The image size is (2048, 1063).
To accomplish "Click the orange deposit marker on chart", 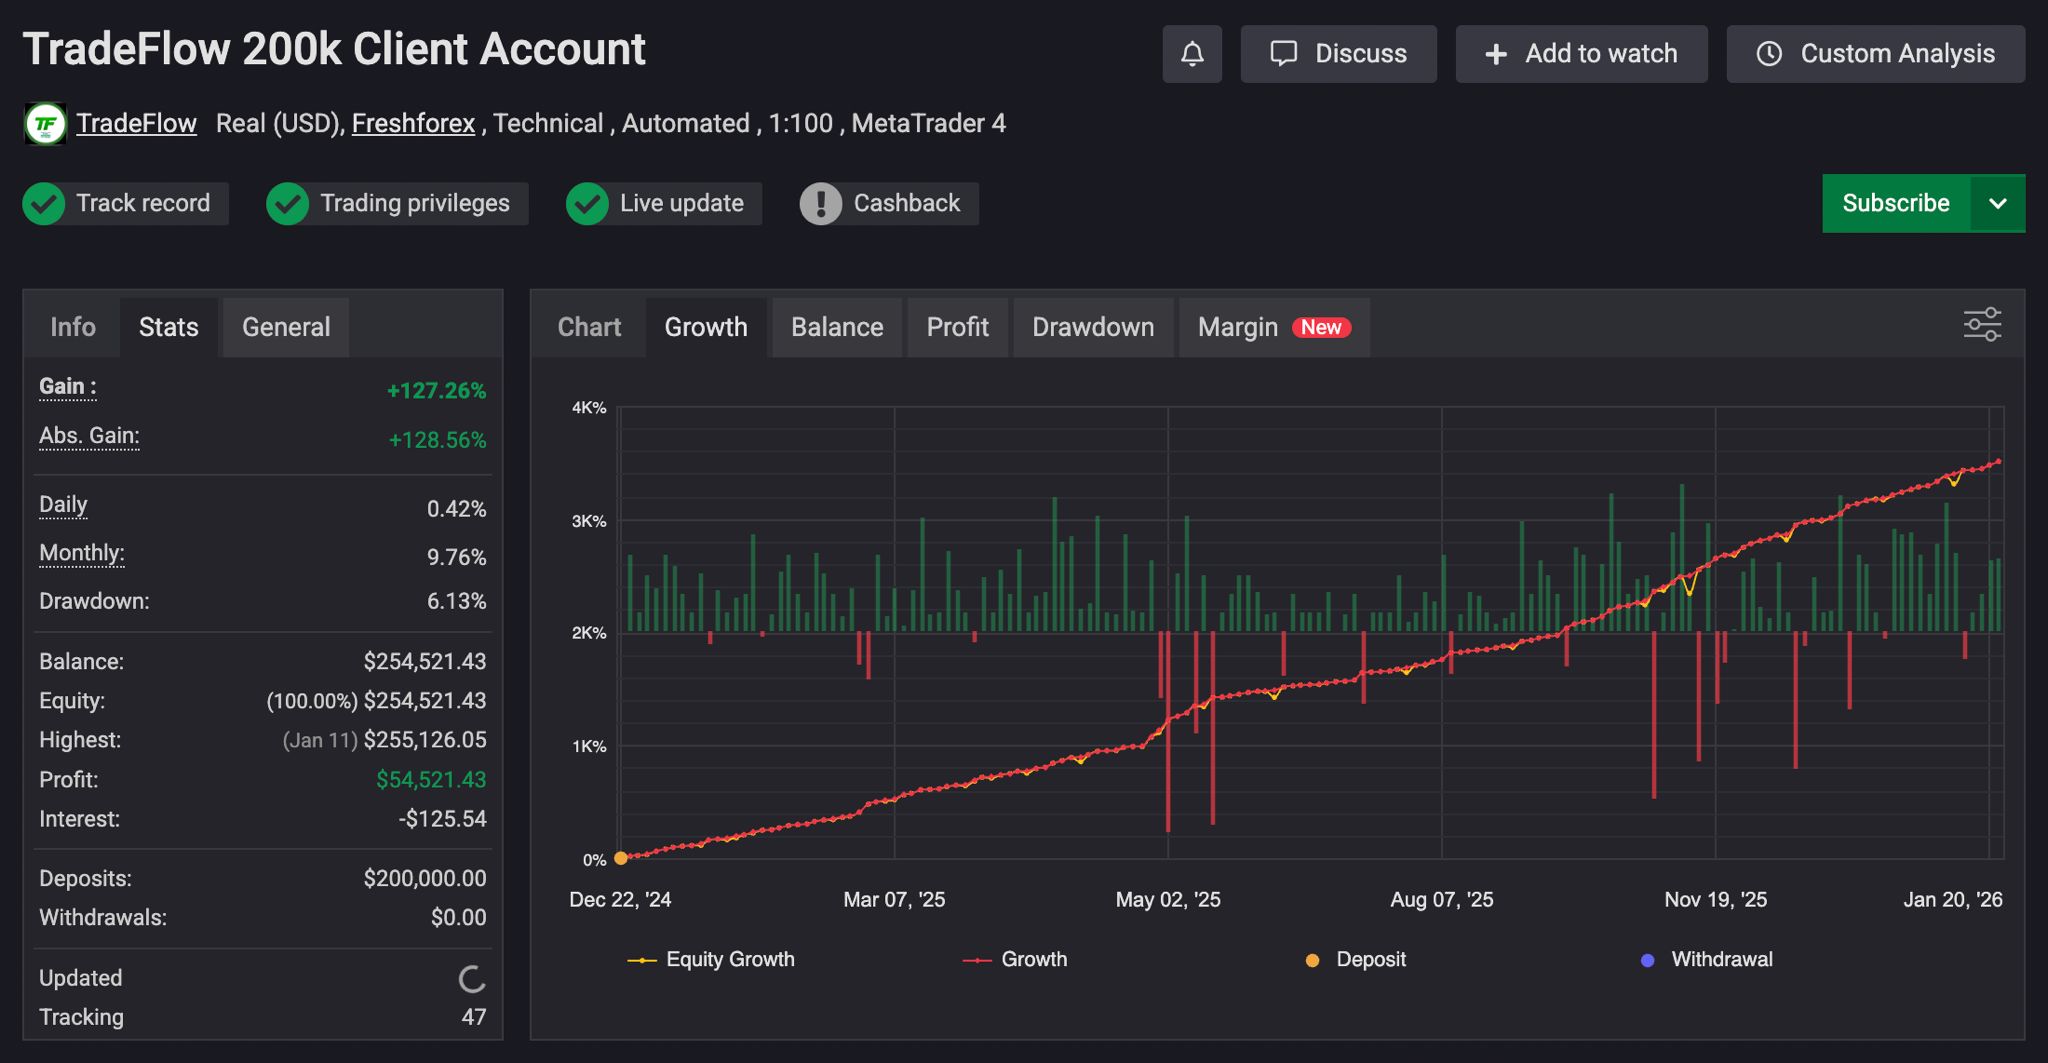I will coord(621,858).
